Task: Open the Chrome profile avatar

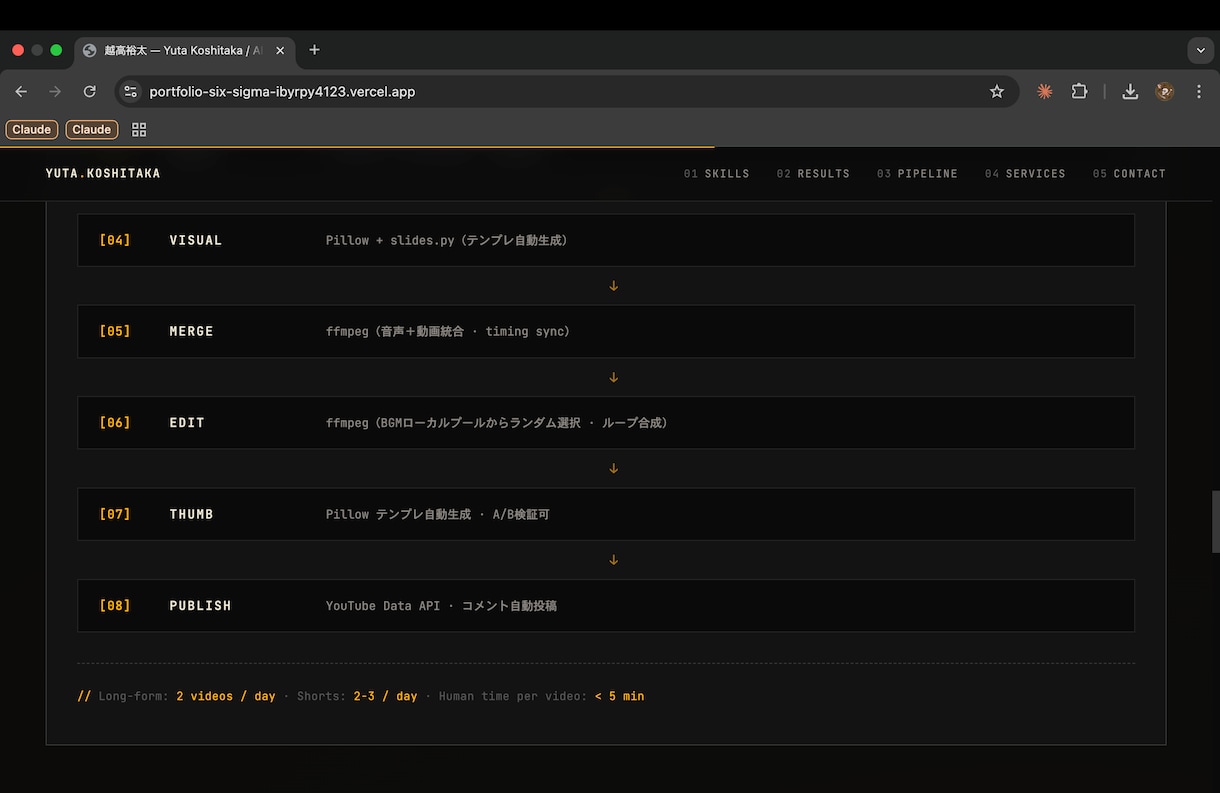Action: coord(1165,92)
